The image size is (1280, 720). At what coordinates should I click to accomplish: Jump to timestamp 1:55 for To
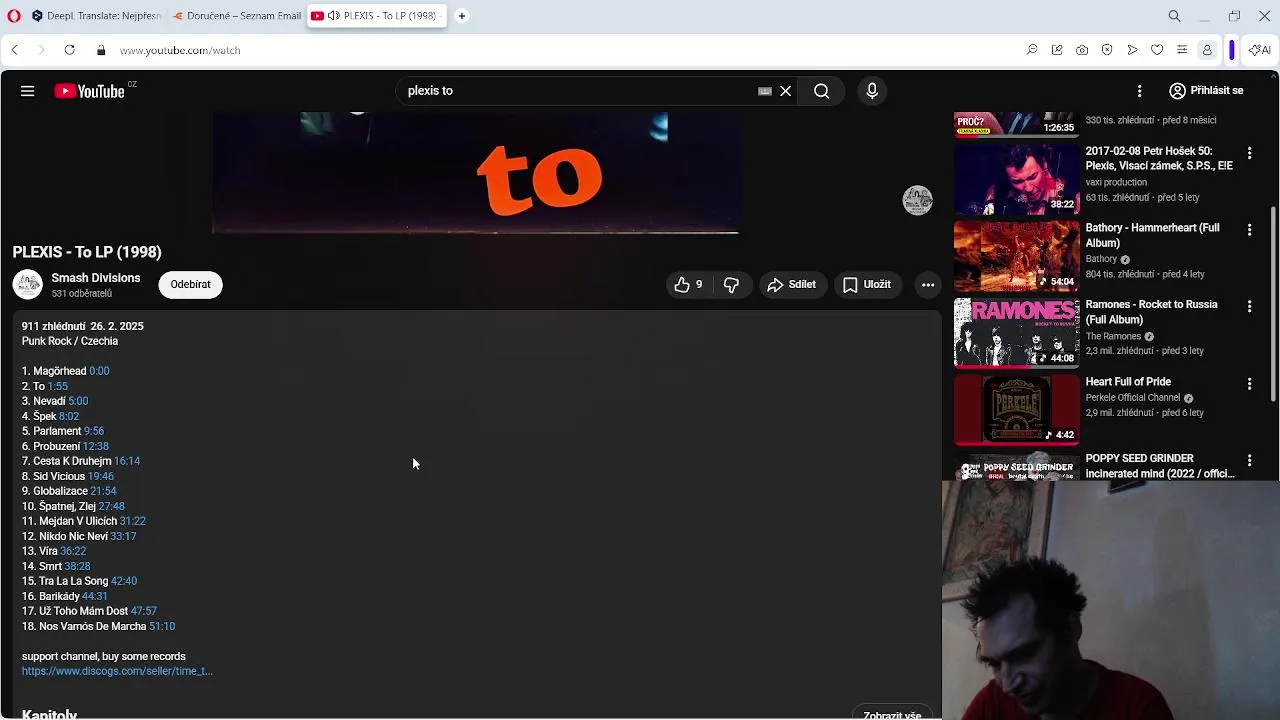pos(58,386)
